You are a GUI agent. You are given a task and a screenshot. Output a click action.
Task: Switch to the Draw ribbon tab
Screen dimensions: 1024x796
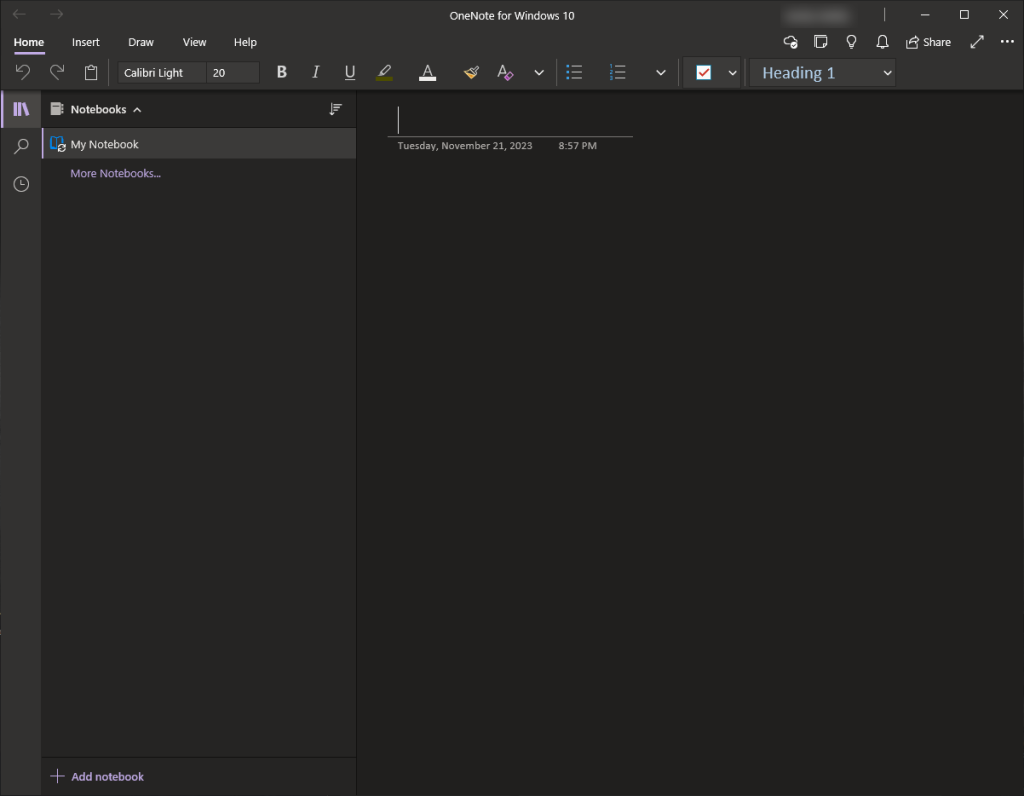pos(140,42)
